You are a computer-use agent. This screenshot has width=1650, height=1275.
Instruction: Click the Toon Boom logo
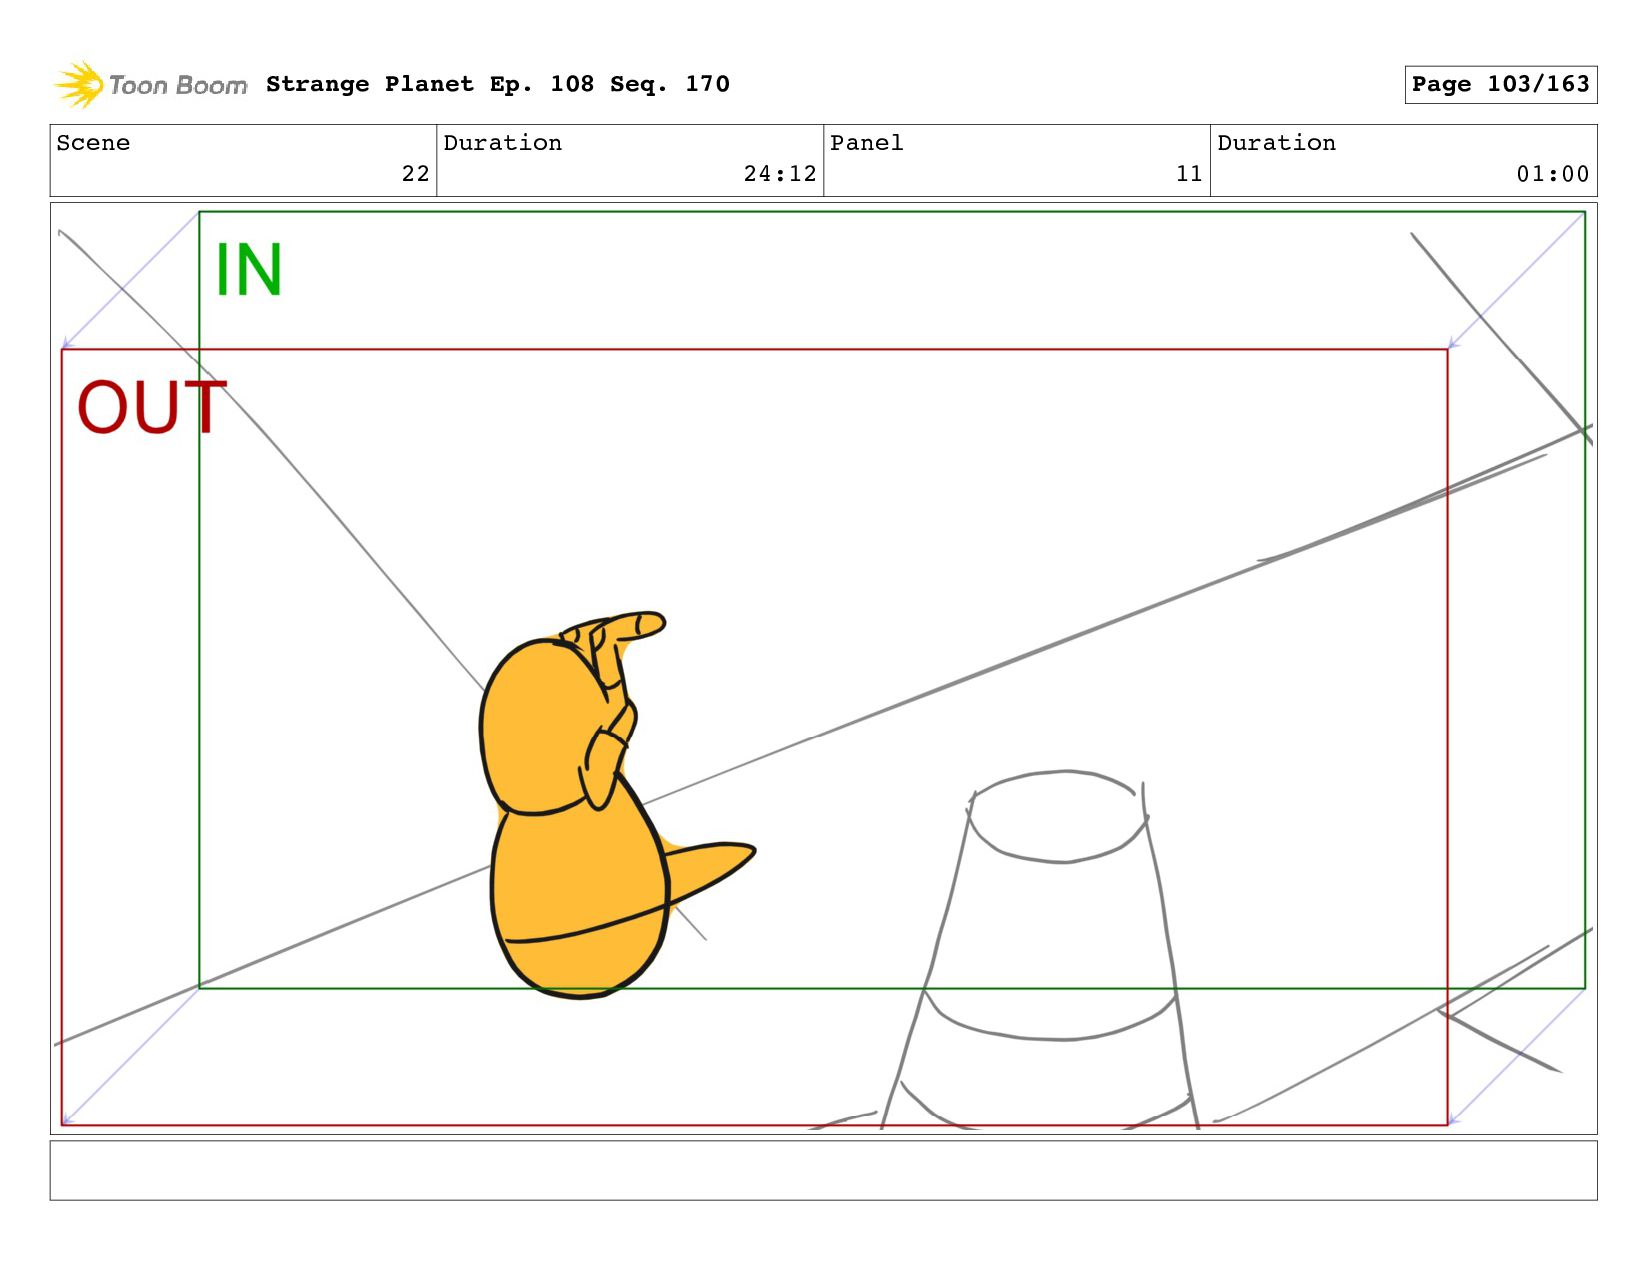(150, 85)
